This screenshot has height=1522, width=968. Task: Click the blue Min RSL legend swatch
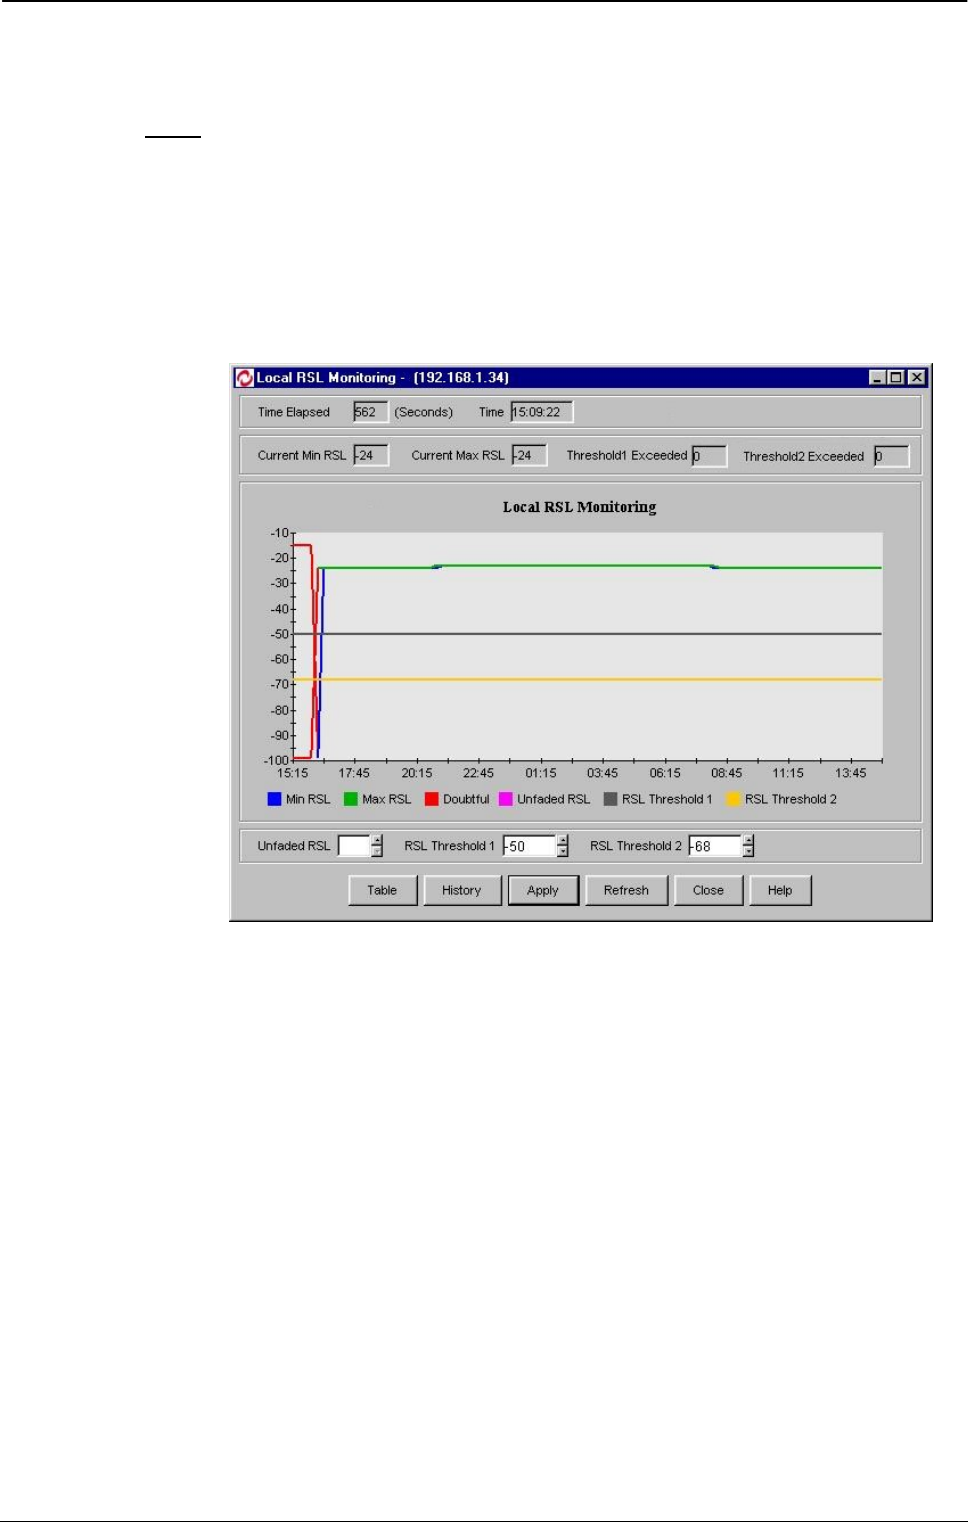tap(274, 799)
